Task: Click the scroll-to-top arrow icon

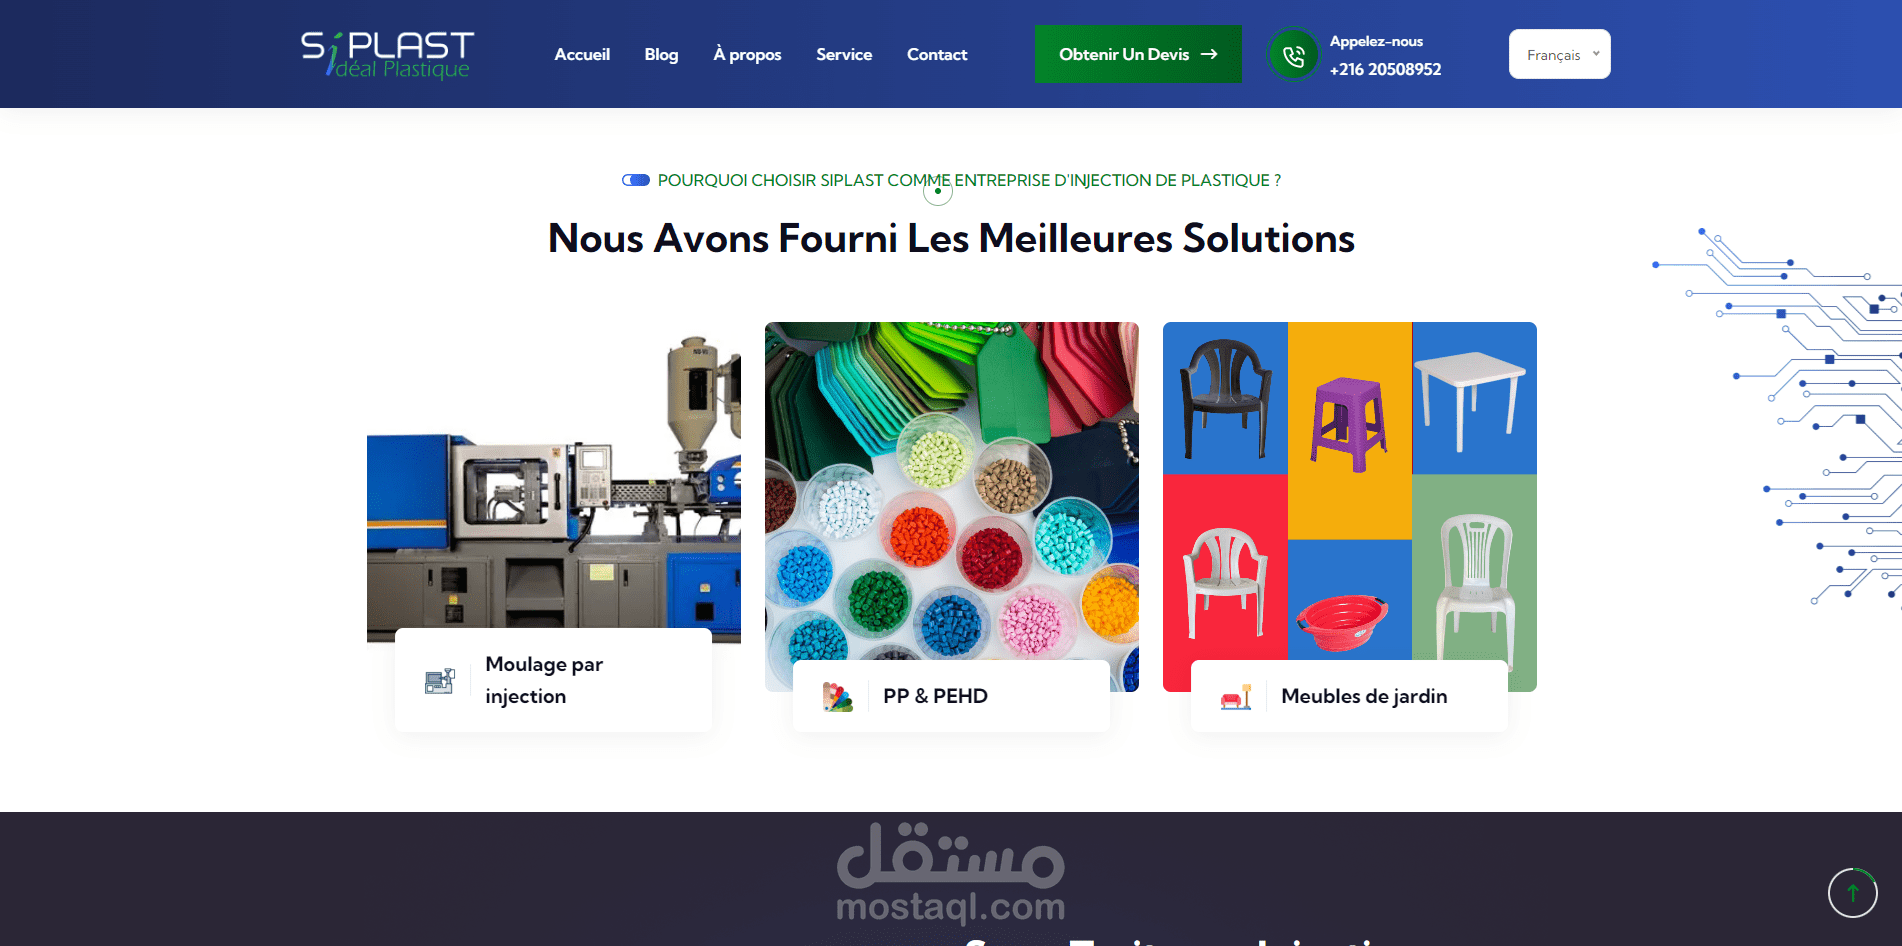Action: (x=1853, y=893)
